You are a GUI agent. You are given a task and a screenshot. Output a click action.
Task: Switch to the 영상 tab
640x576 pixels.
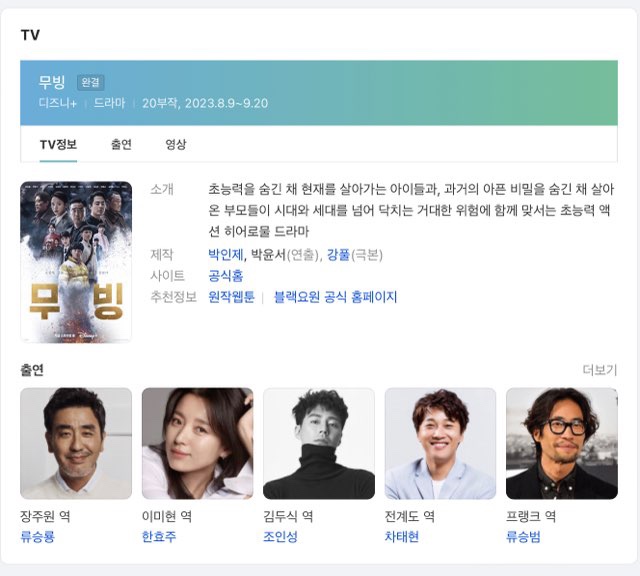[x=176, y=144]
